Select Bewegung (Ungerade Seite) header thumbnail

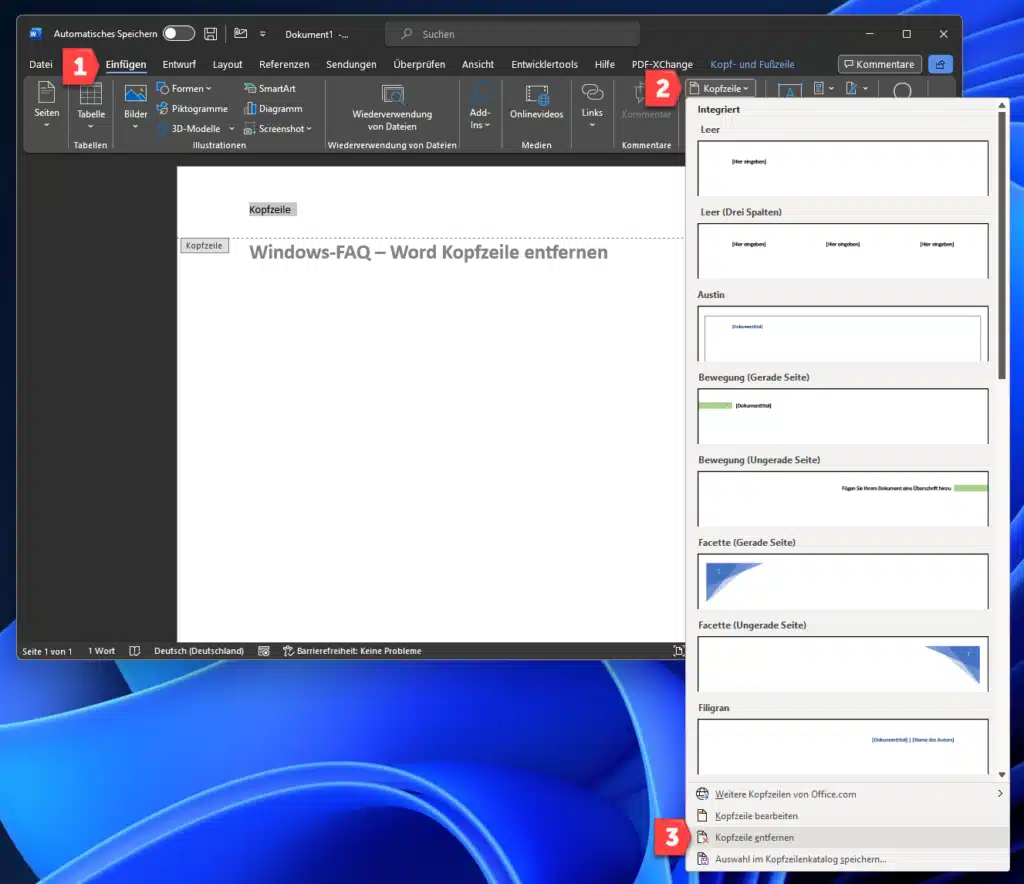click(x=842, y=499)
